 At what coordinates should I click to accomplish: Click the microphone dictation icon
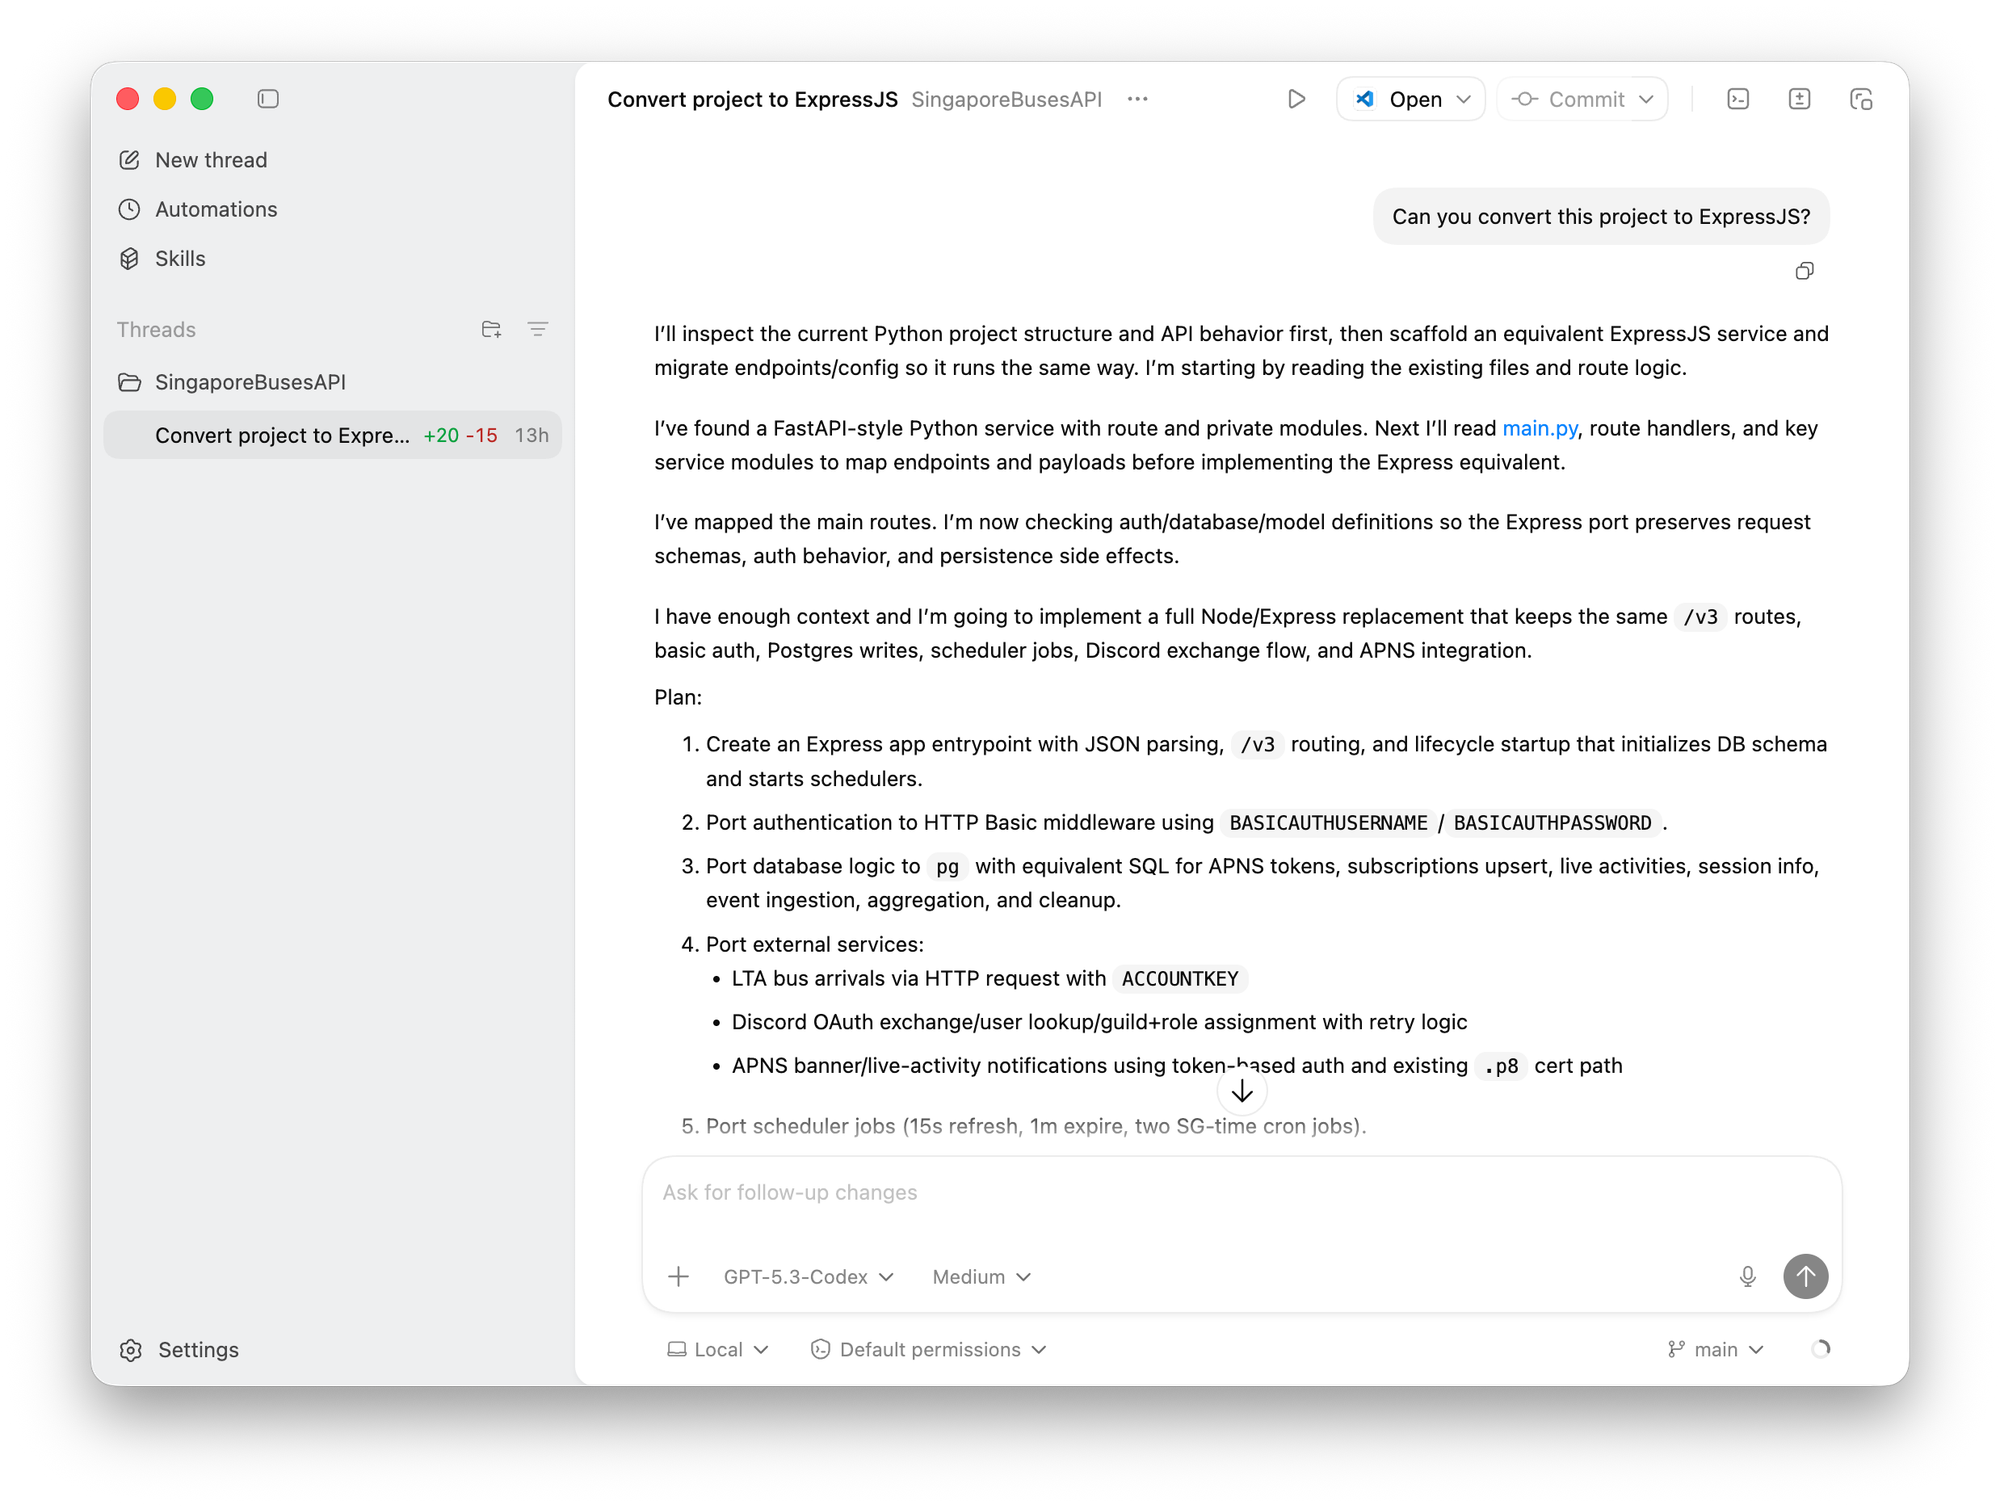pos(1747,1276)
